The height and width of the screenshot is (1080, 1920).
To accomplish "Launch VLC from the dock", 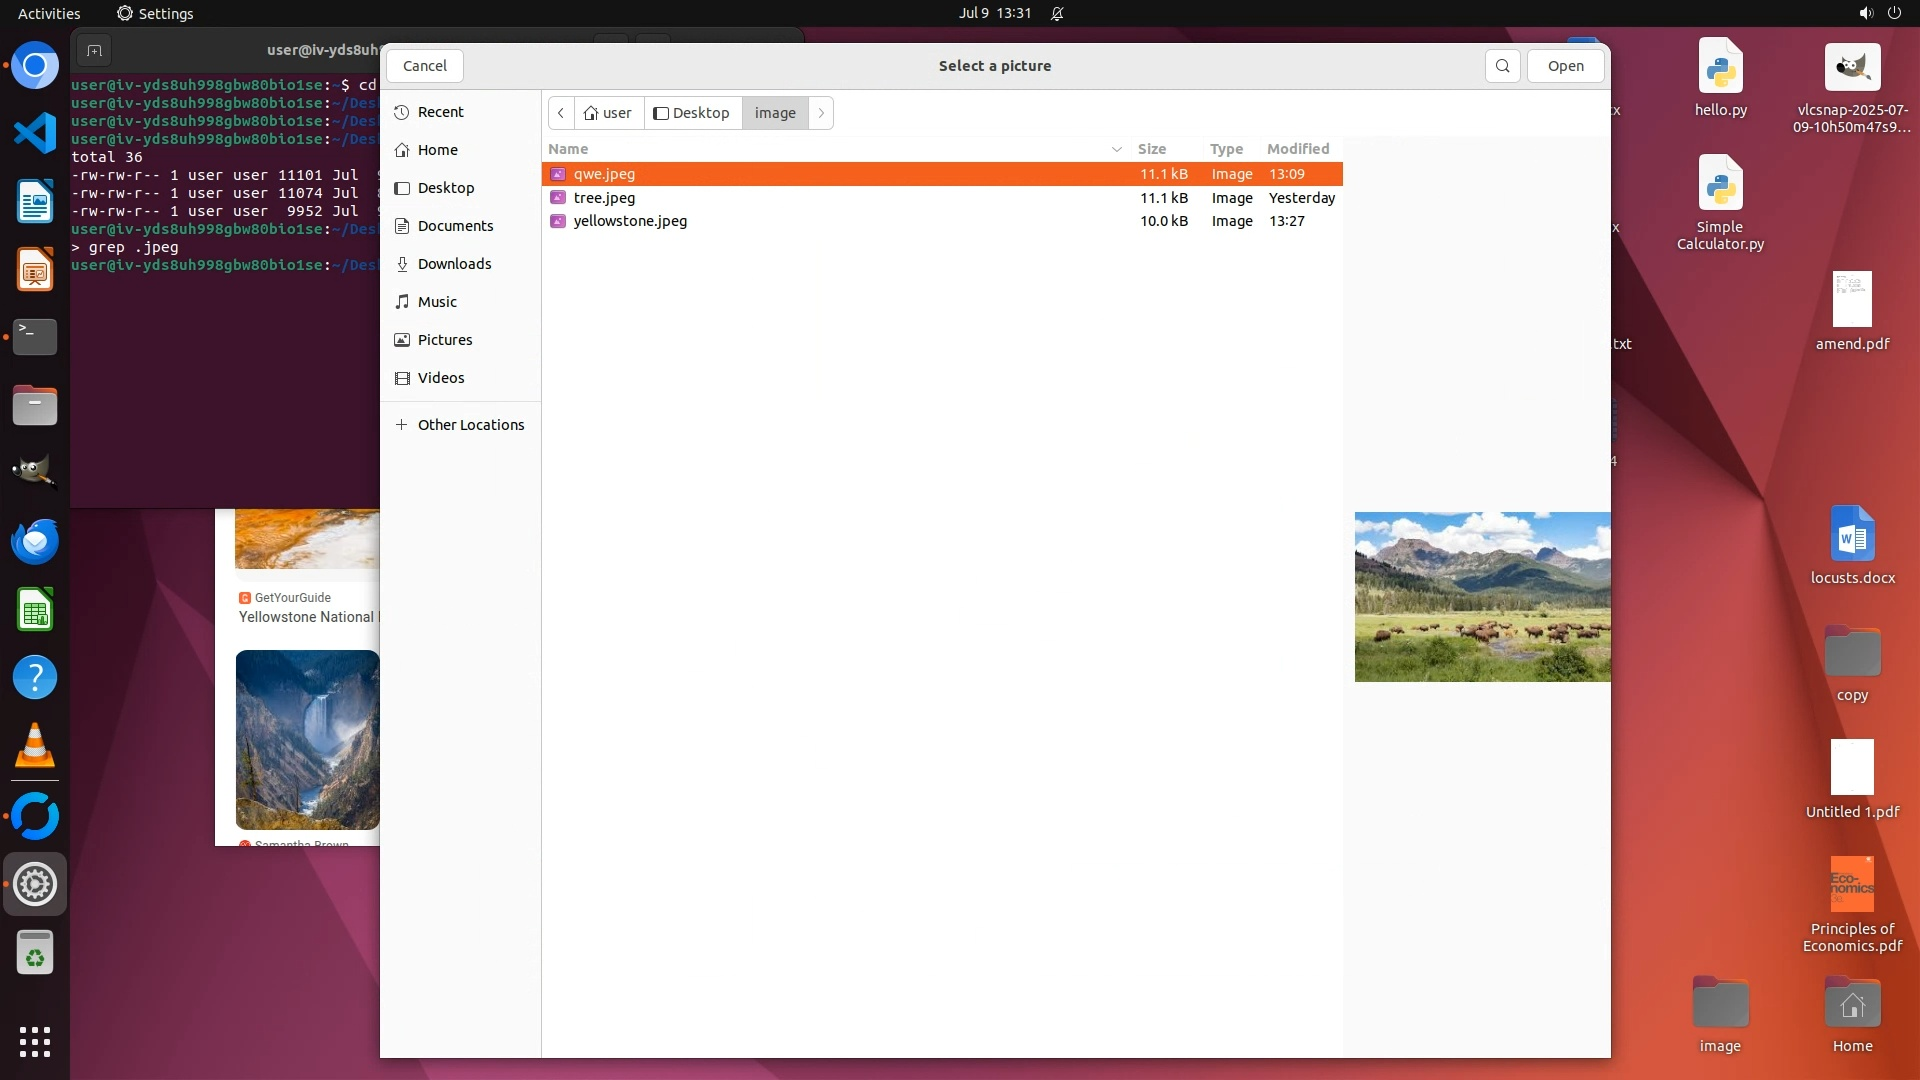I will point(35,747).
